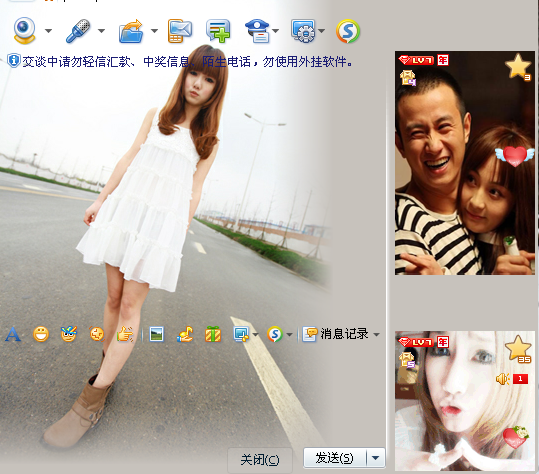Click the couple avatar photo thumbnail
The image size is (539, 474).
(x=465, y=163)
